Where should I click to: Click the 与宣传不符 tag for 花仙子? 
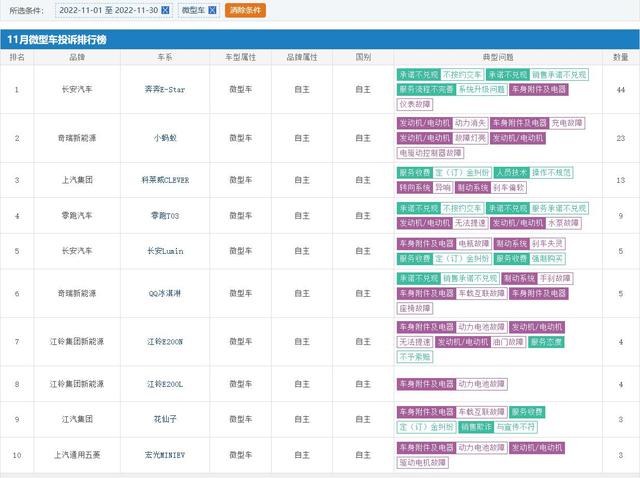point(516,427)
